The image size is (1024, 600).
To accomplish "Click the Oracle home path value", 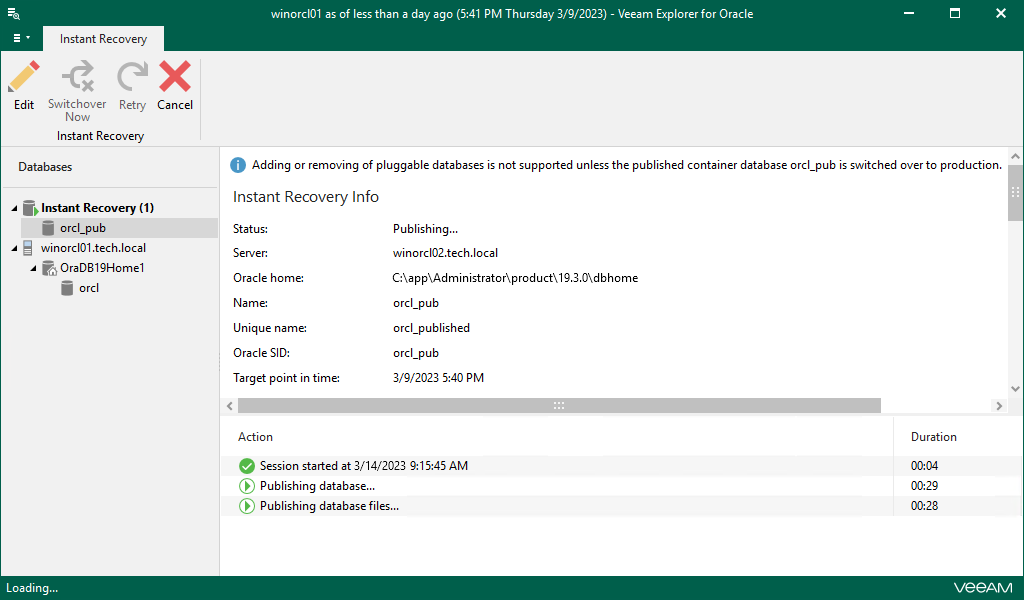I will 515,277.
